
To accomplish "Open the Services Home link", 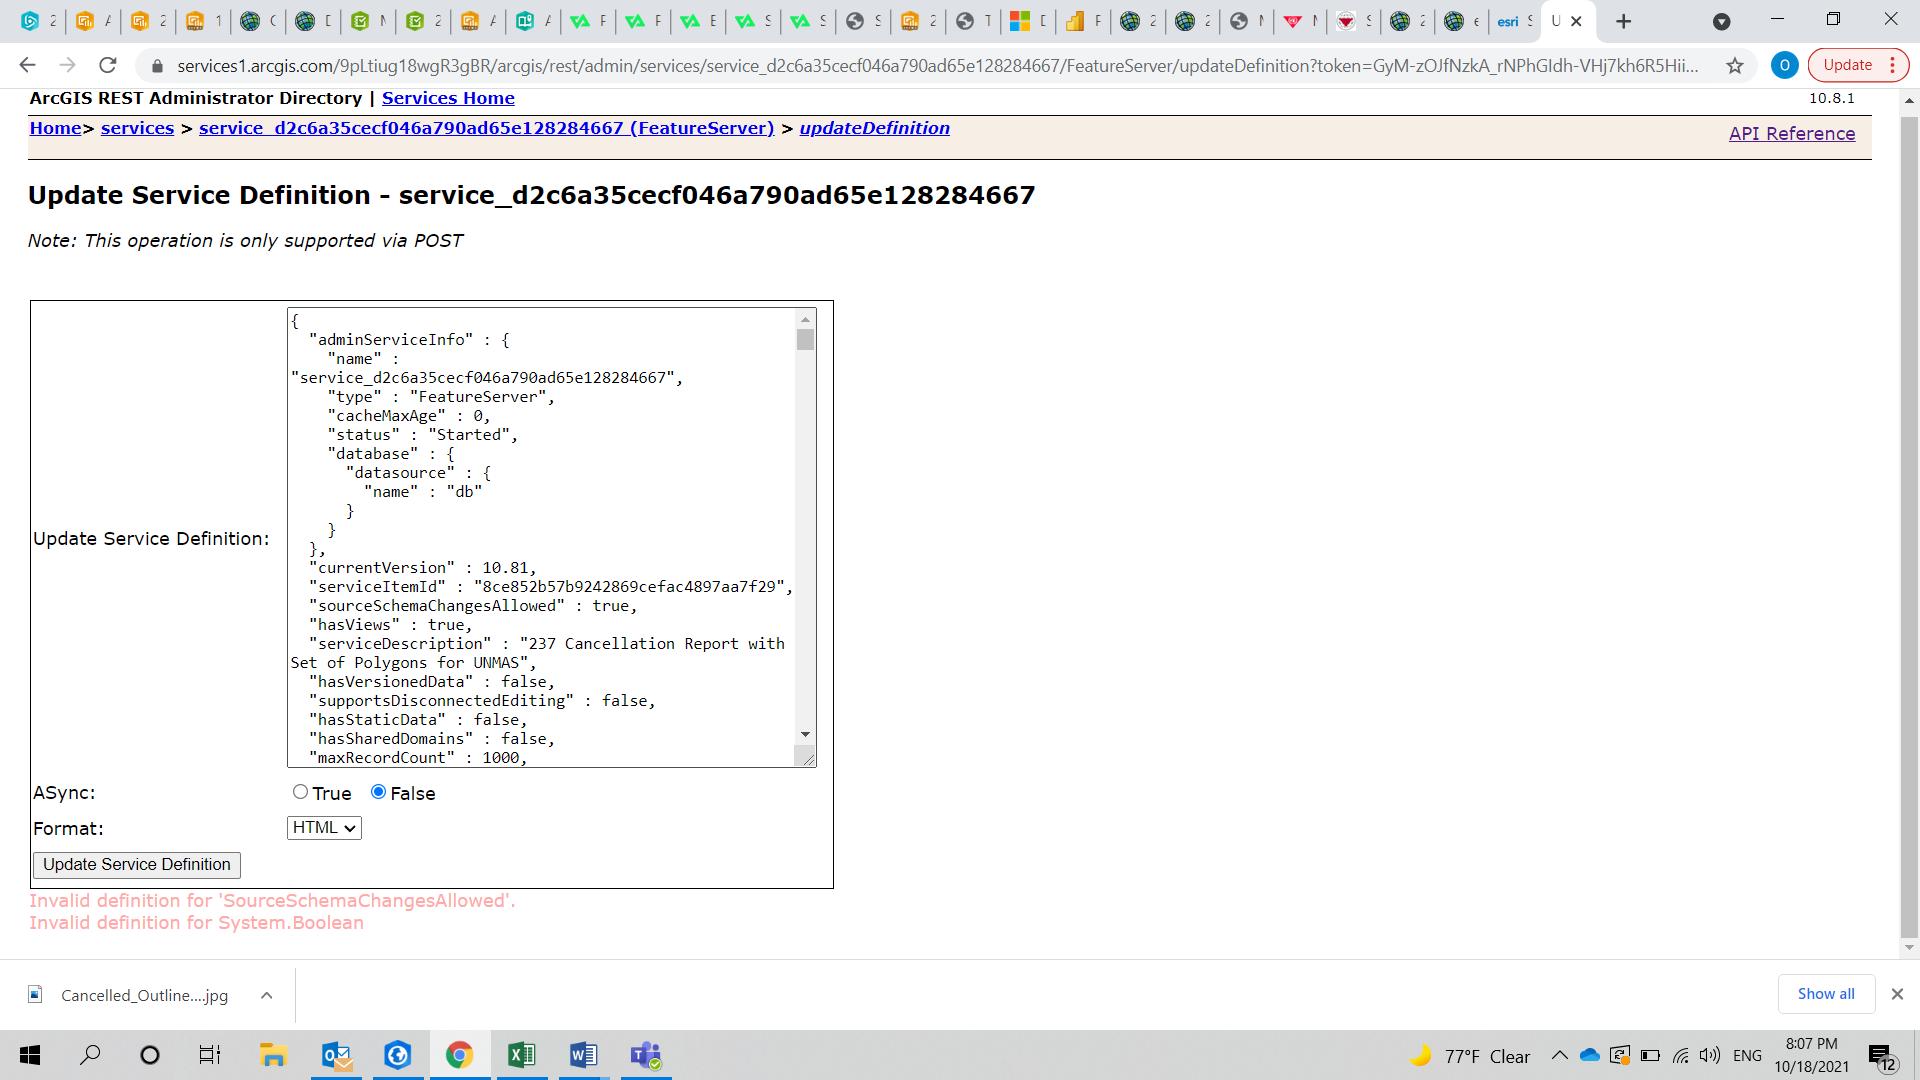I will [x=447, y=97].
